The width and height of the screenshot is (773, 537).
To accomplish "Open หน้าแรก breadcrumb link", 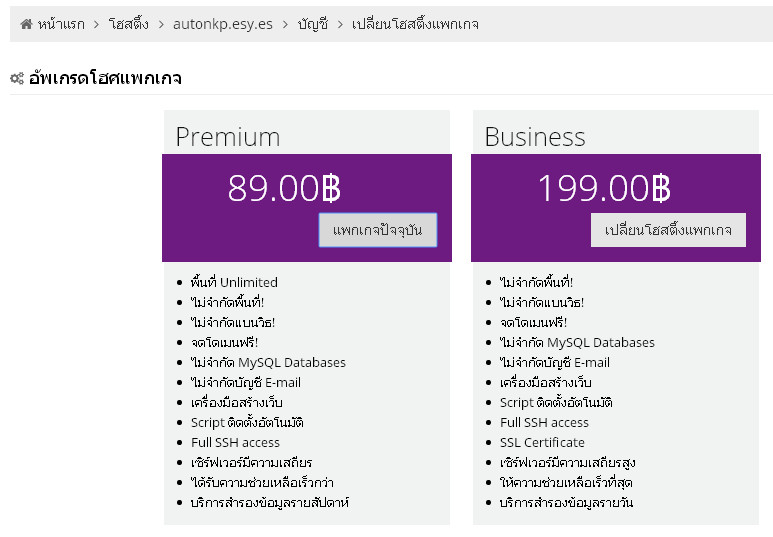I will (61, 23).
